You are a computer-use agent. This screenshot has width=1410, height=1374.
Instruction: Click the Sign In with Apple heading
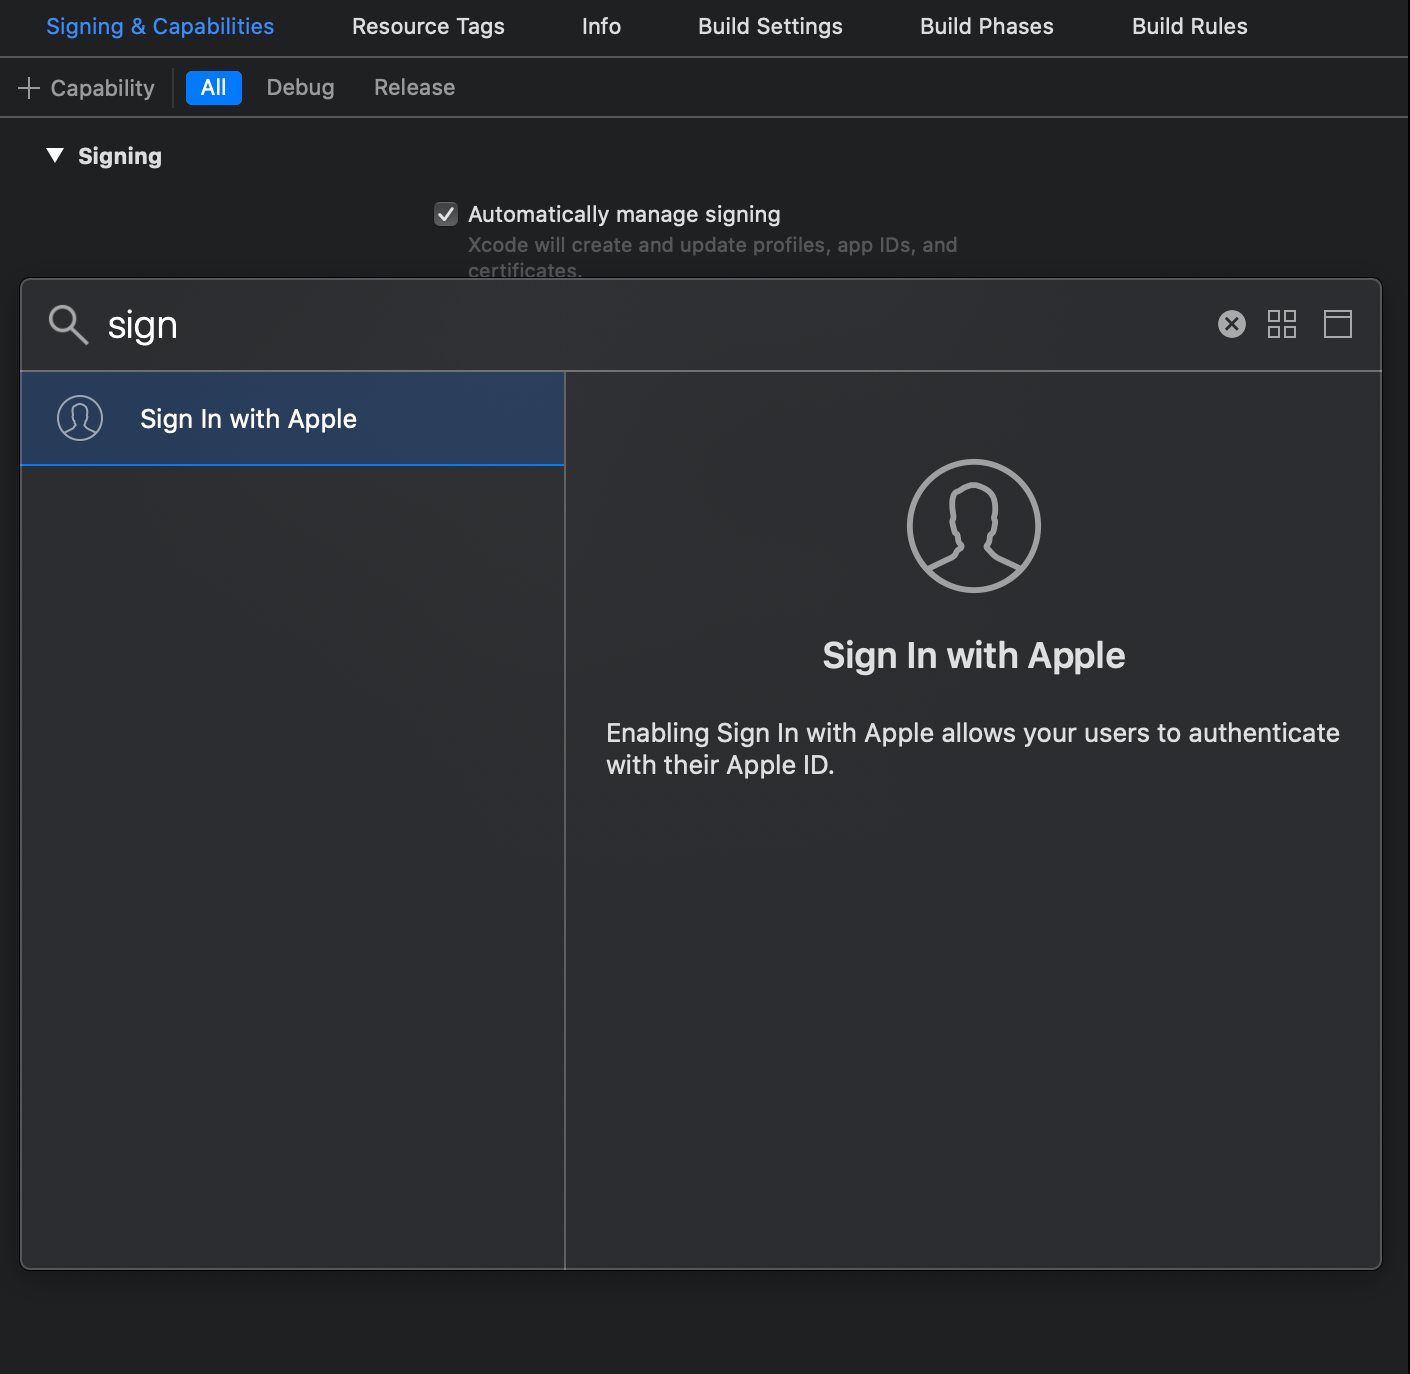coord(974,656)
